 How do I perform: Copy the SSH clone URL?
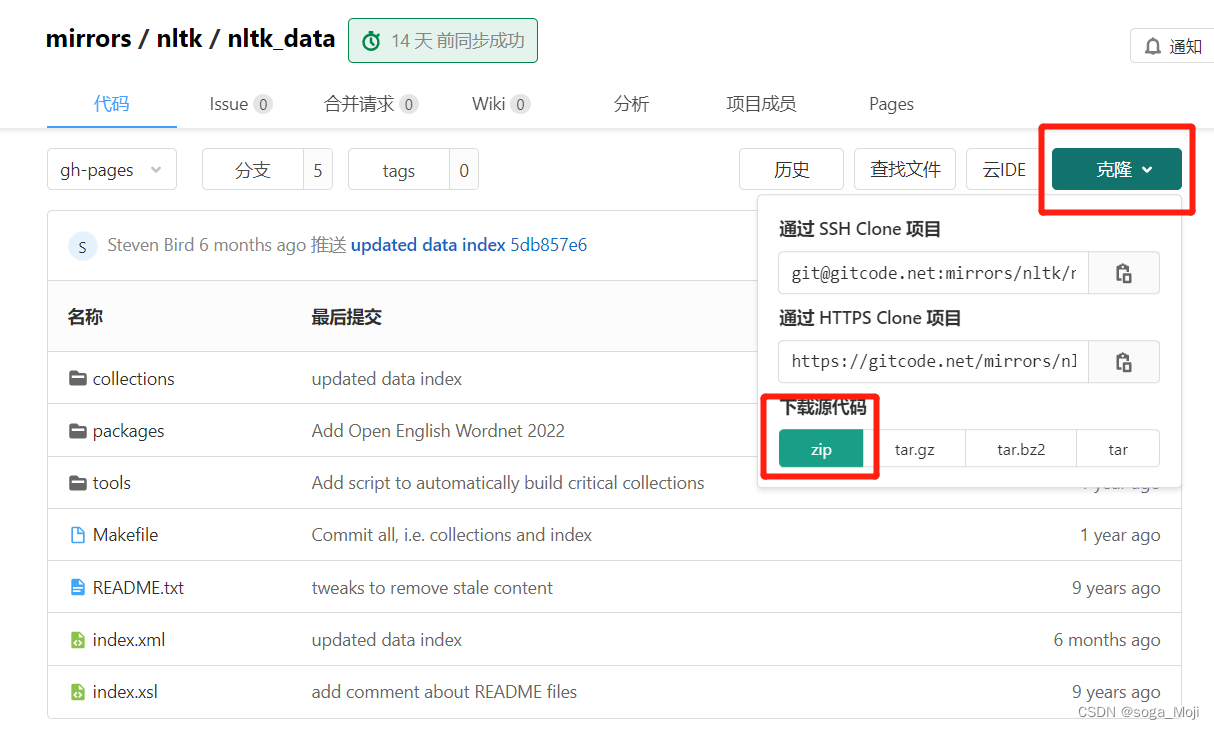[x=1123, y=273]
